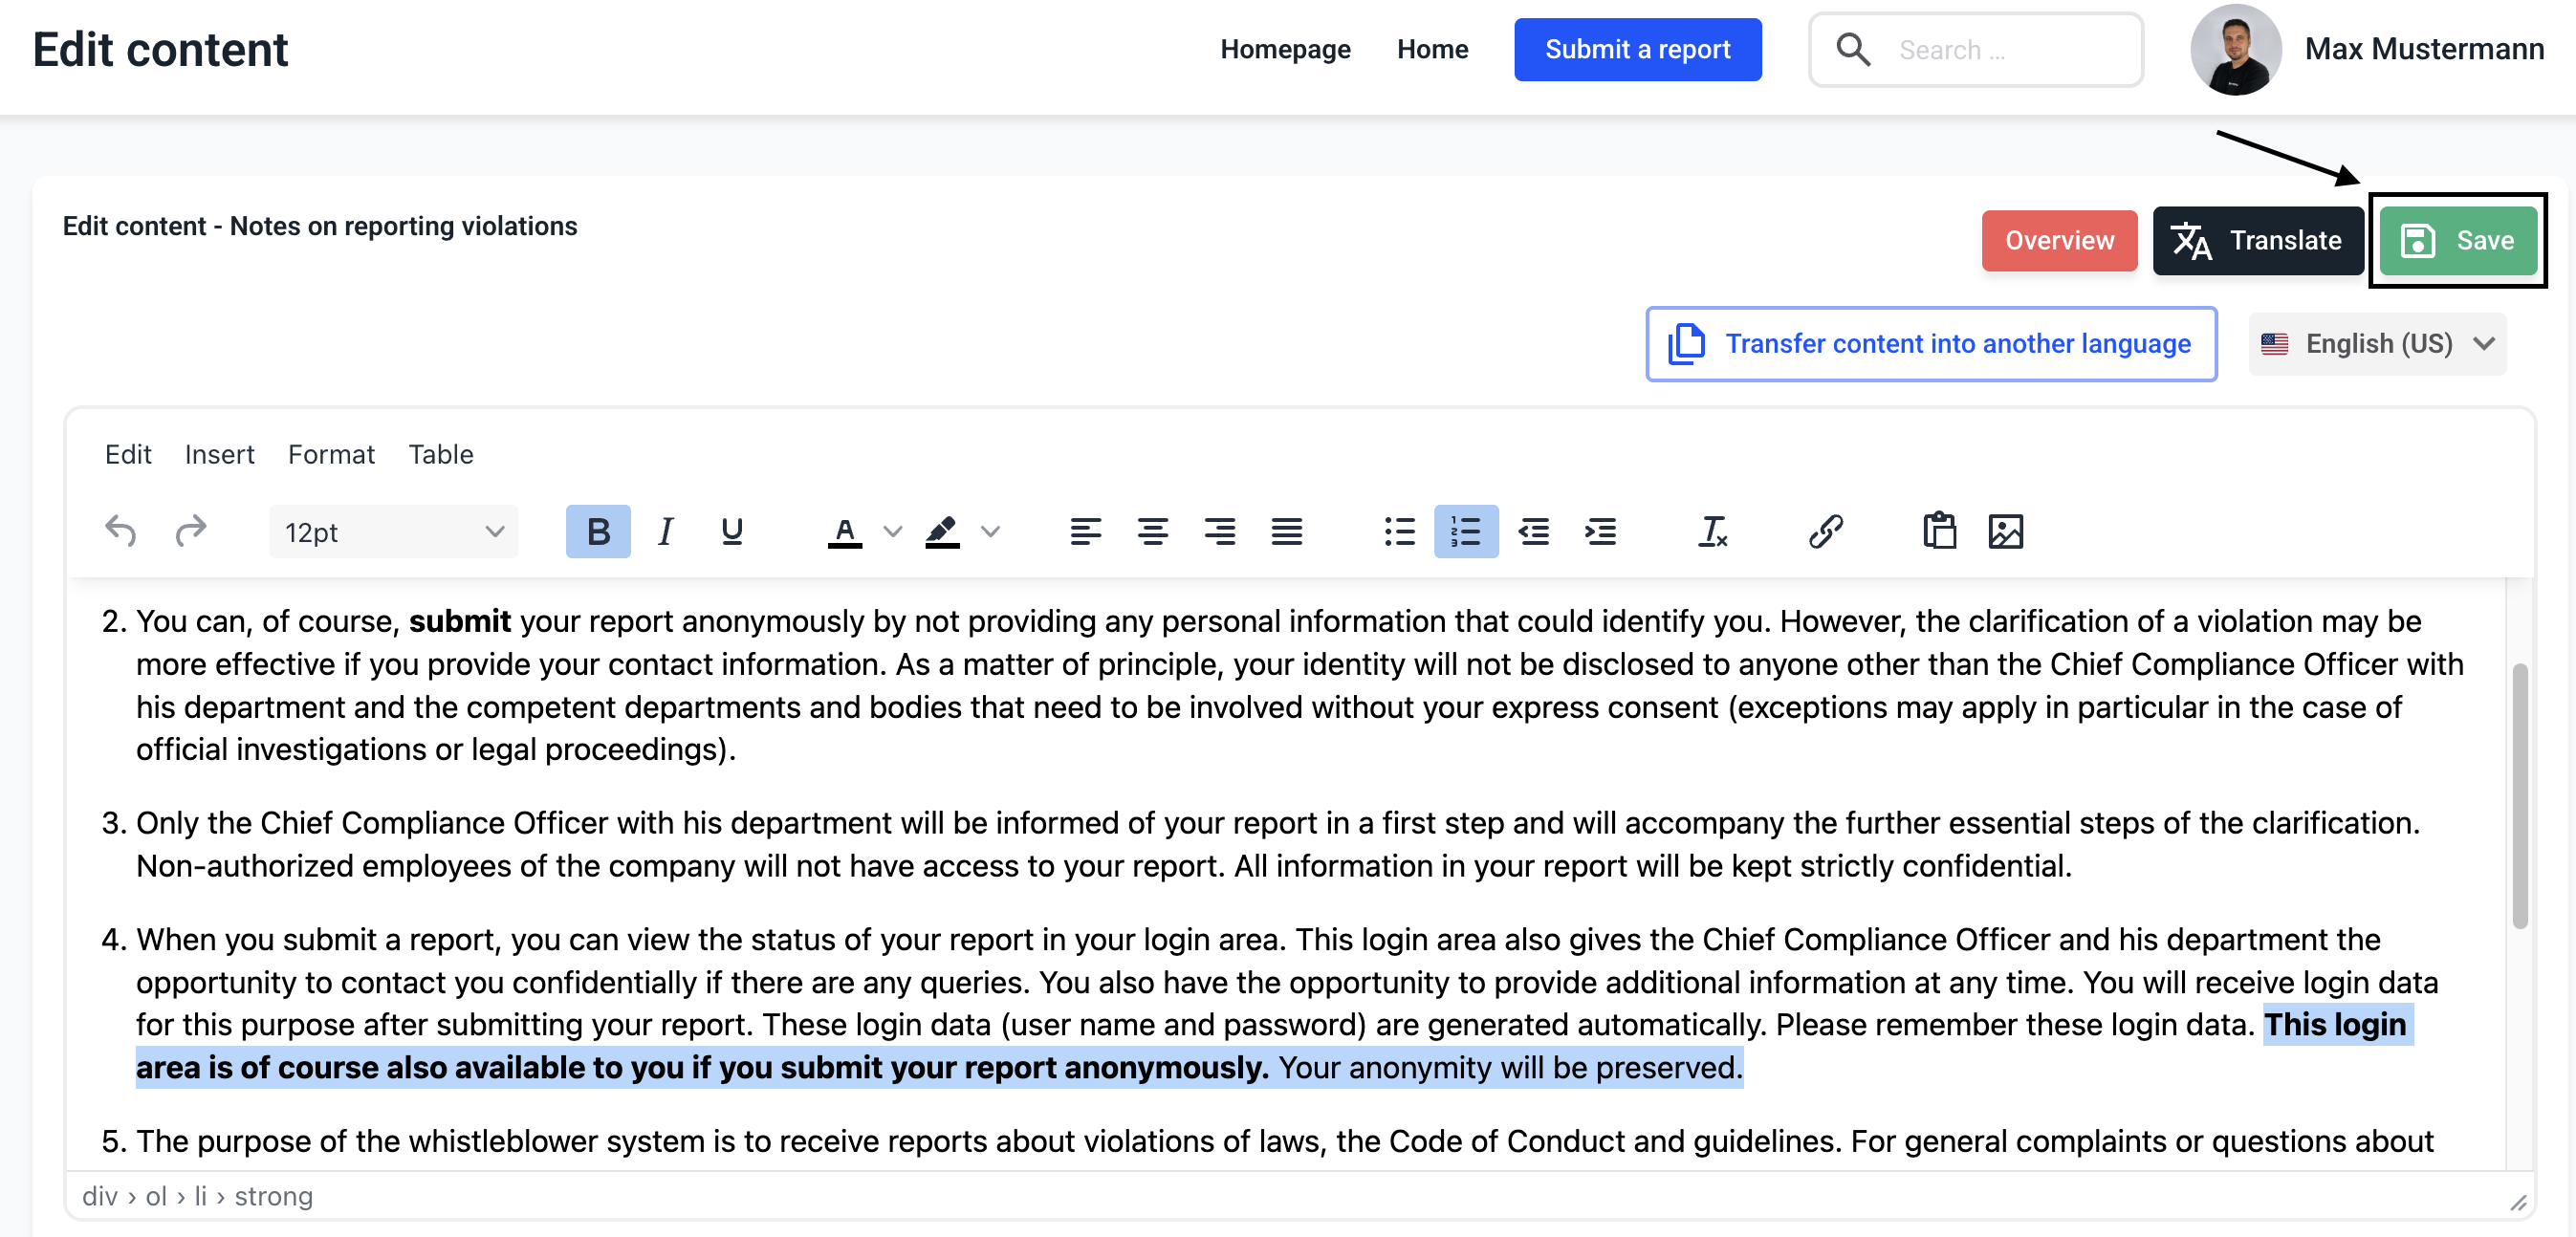Toggle italic formatting
Screen dimensions: 2576x1237
pos(665,531)
